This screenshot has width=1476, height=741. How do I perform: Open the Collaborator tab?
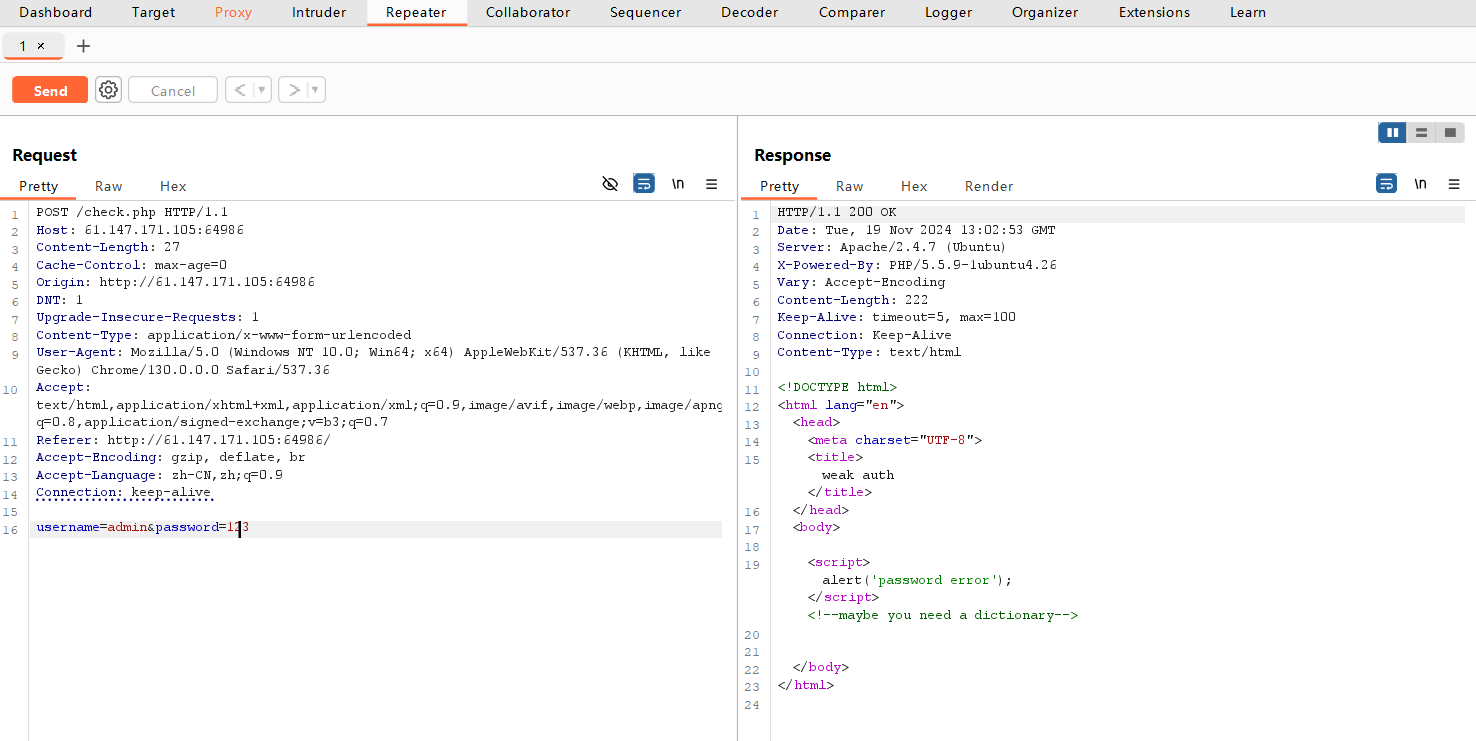click(528, 13)
